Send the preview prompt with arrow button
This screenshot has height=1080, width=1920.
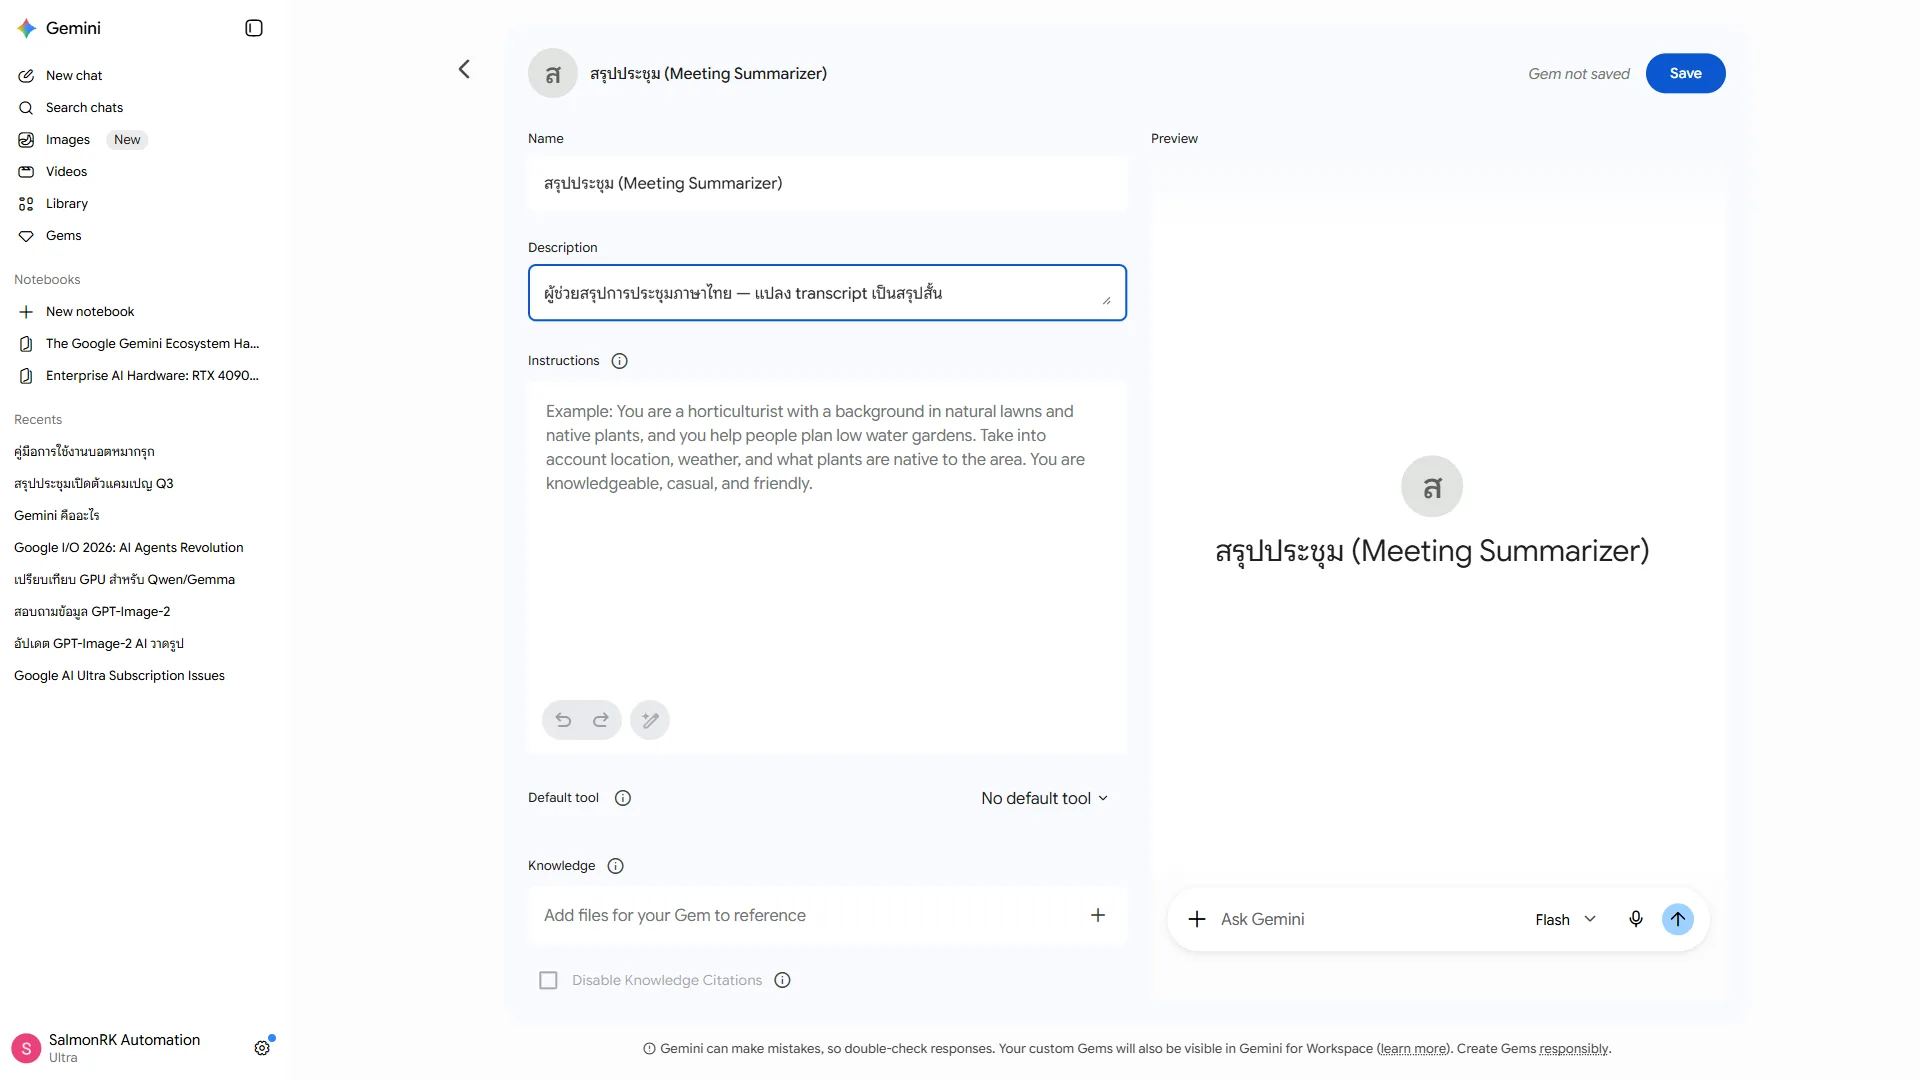tap(1678, 919)
